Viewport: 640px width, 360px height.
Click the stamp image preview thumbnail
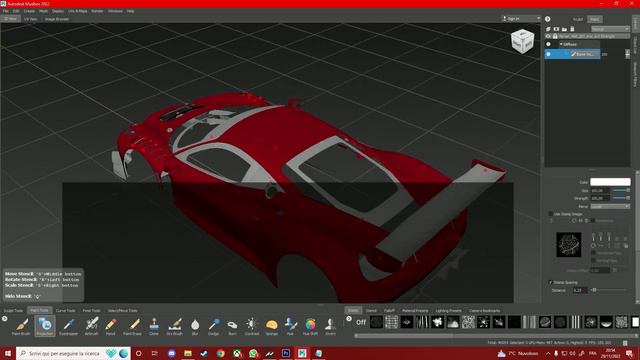coord(569,245)
